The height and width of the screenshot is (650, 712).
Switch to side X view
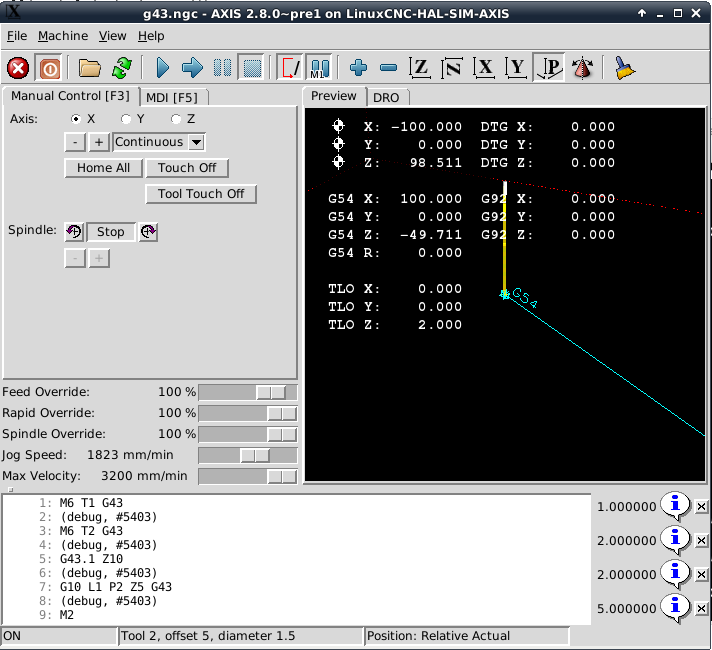pos(484,68)
